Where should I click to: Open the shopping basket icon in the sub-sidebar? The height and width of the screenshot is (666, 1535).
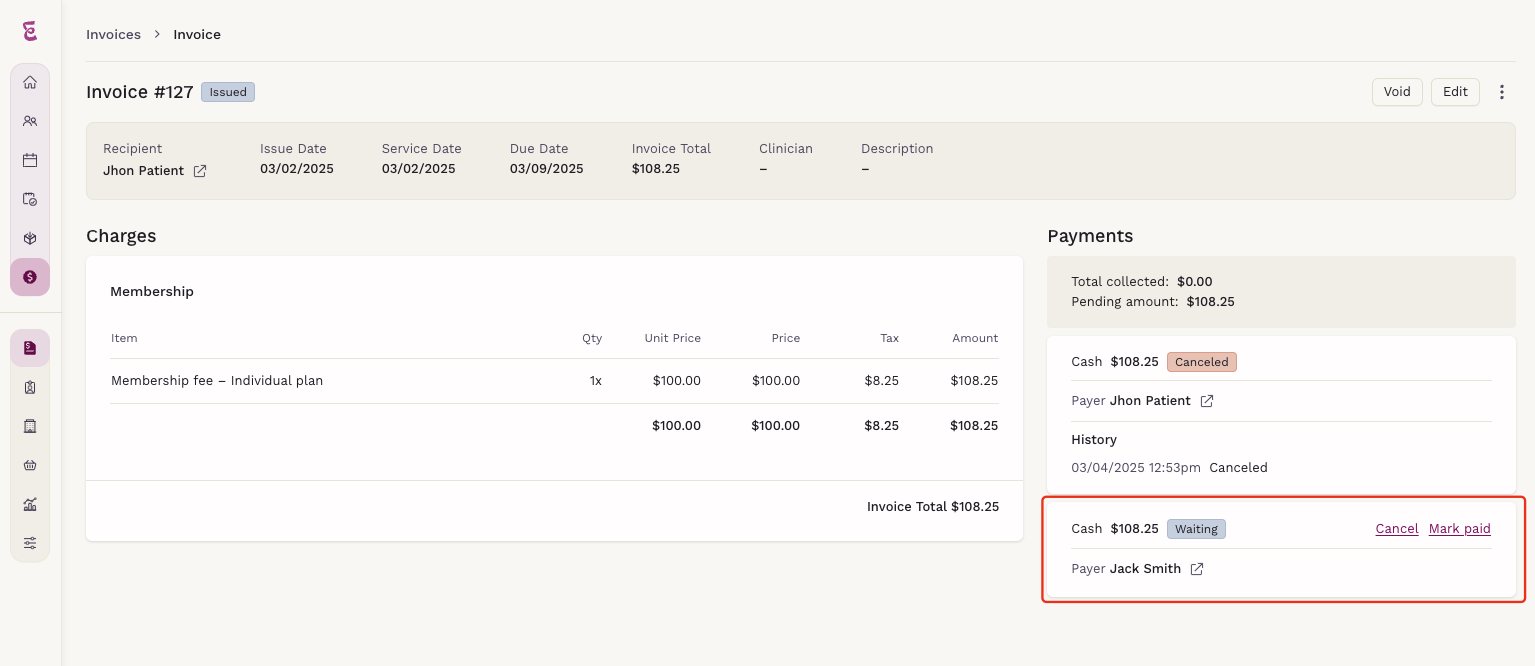[x=30, y=465]
